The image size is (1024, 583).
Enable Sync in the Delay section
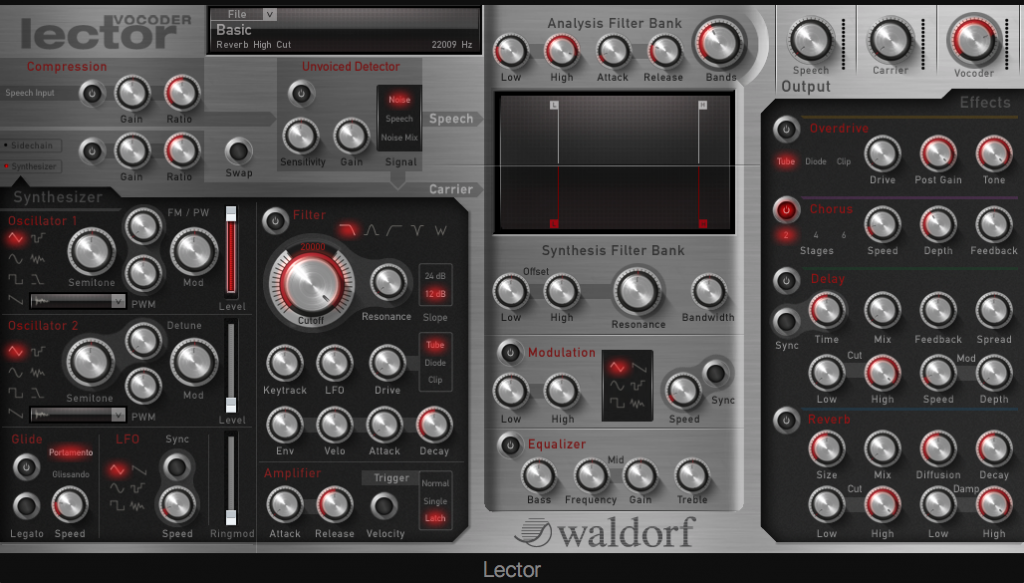(x=786, y=320)
